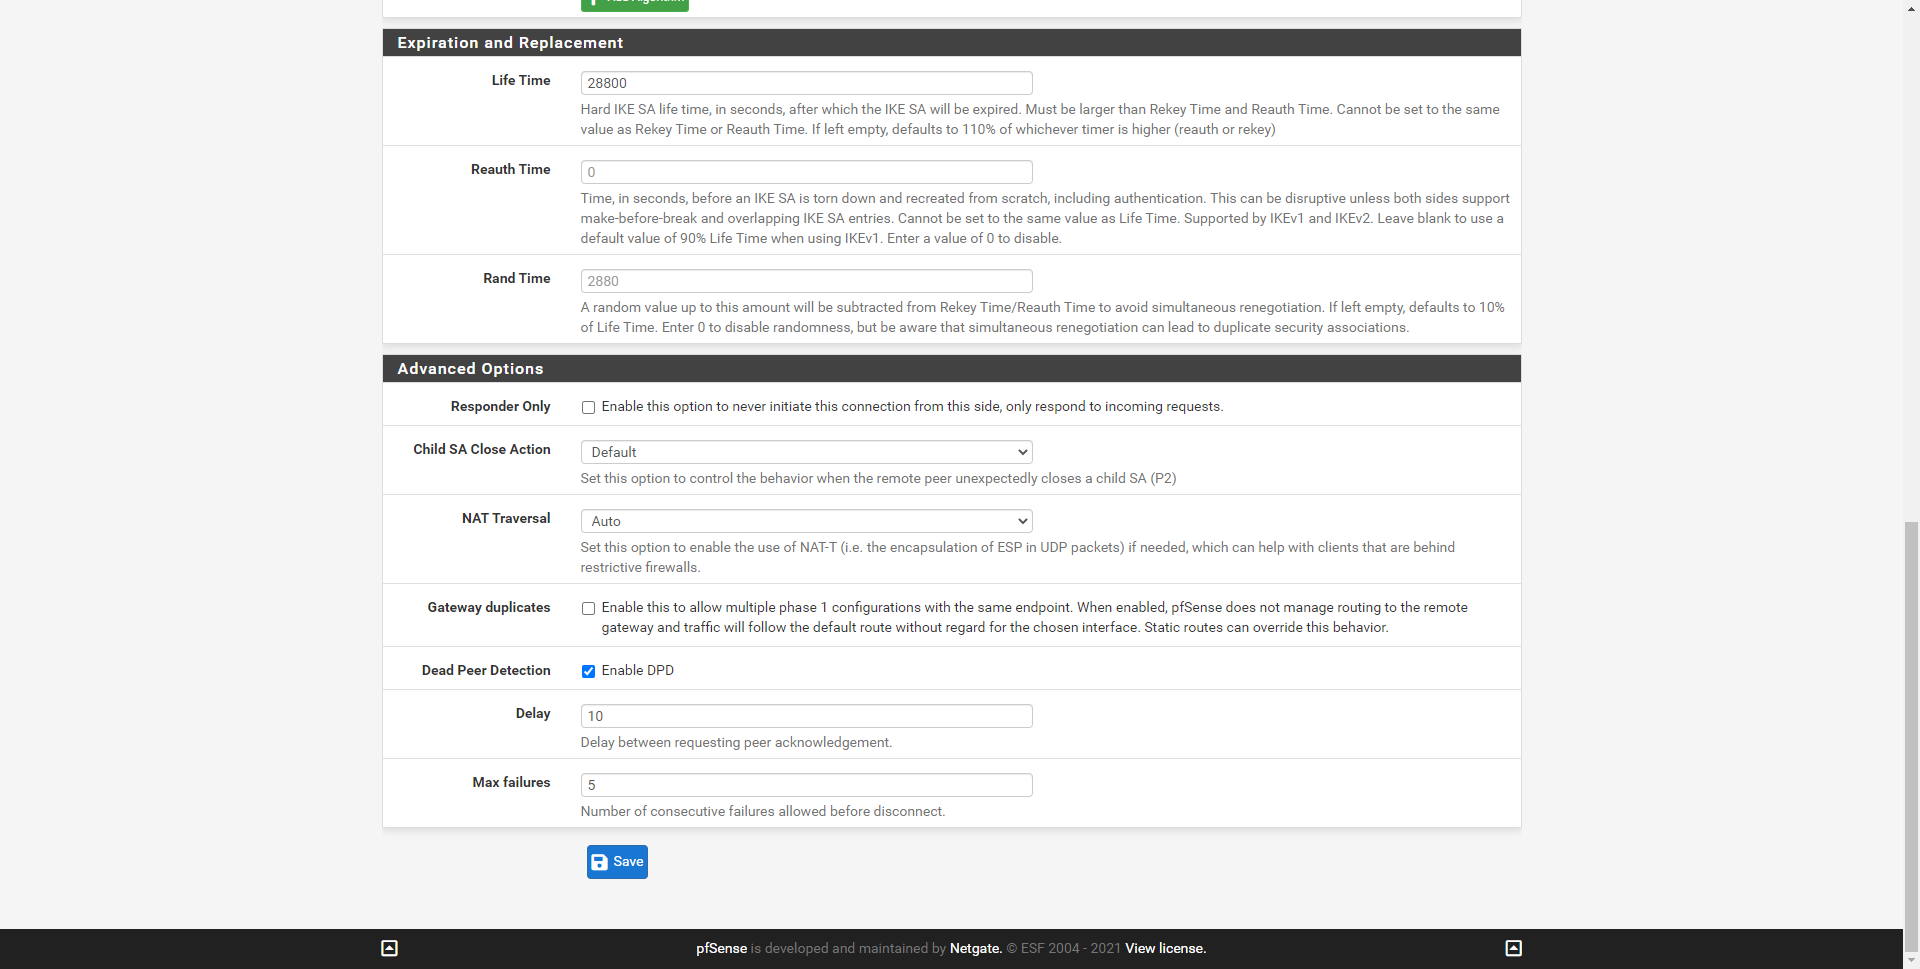Focus the Life Time input field
1920x969 pixels.
(x=806, y=83)
